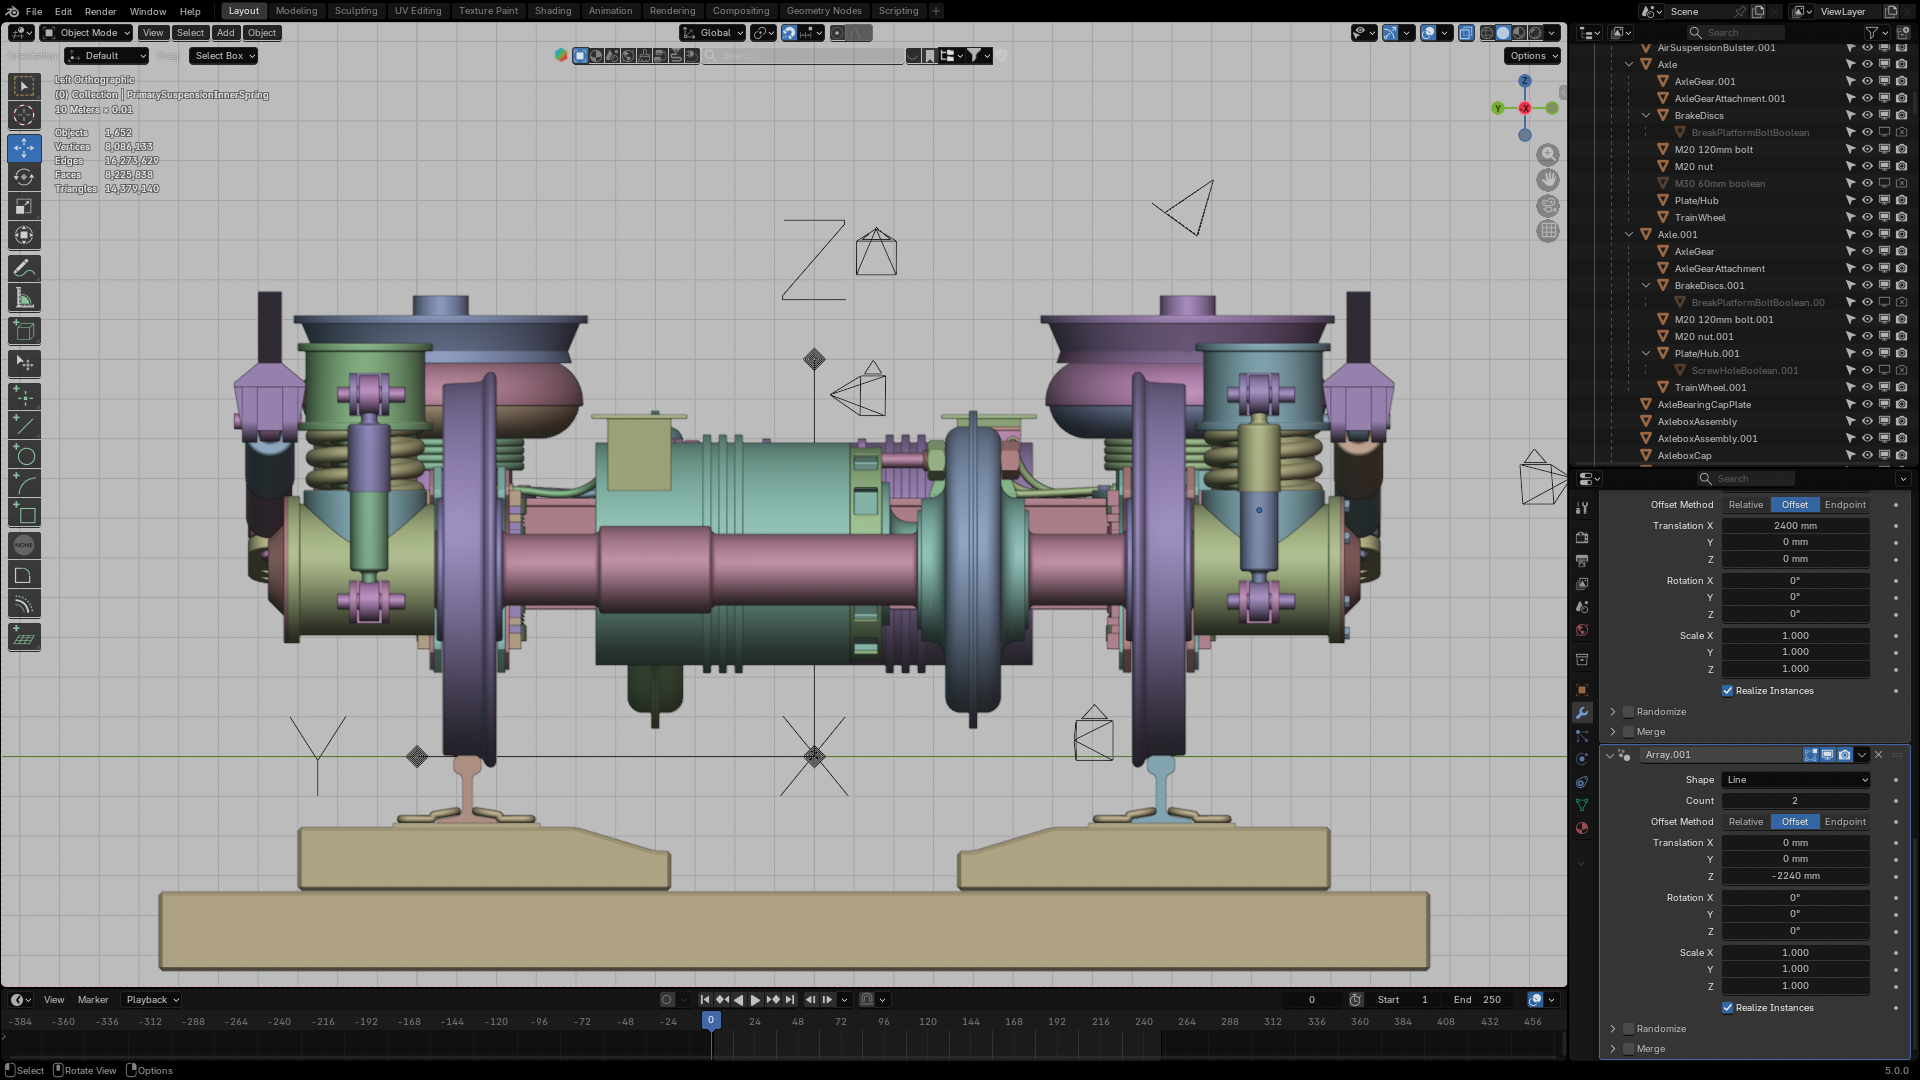
Task: Open the Render menu
Action: coord(100,11)
